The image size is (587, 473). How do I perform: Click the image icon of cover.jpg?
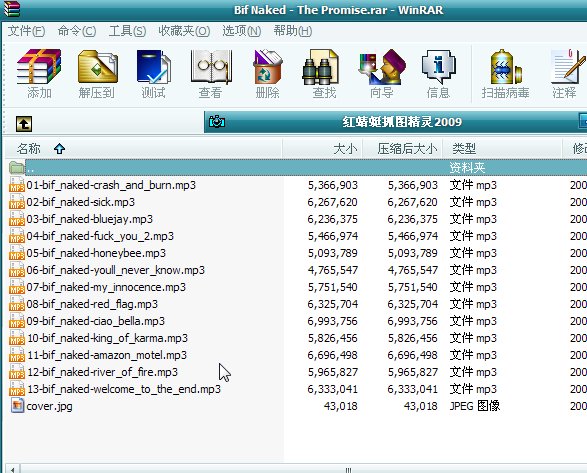point(17,406)
